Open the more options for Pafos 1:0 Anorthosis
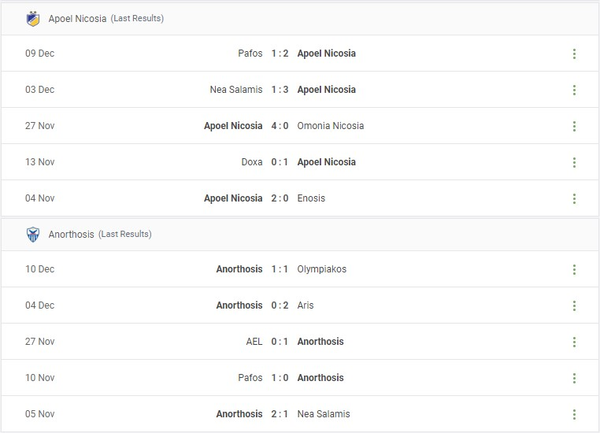The width and height of the screenshot is (600, 433). pos(574,378)
